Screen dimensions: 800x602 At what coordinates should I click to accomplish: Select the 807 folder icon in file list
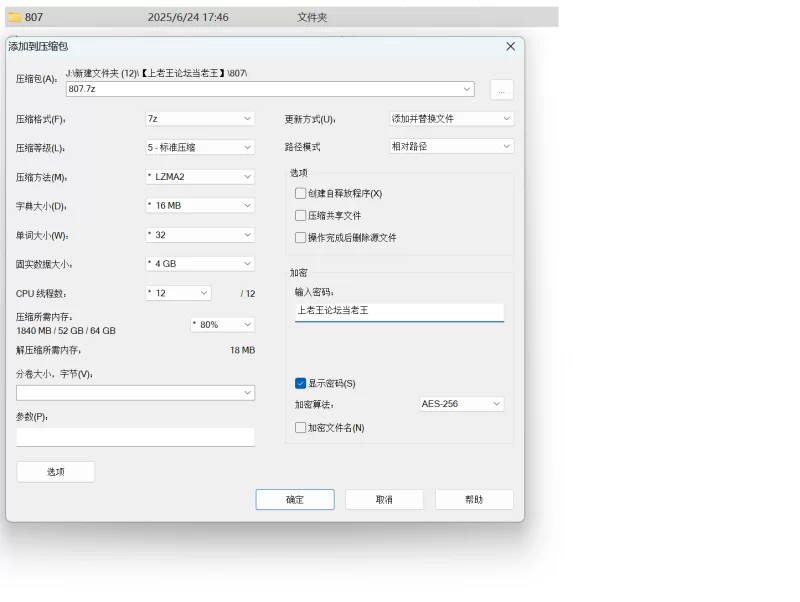[15, 17]
